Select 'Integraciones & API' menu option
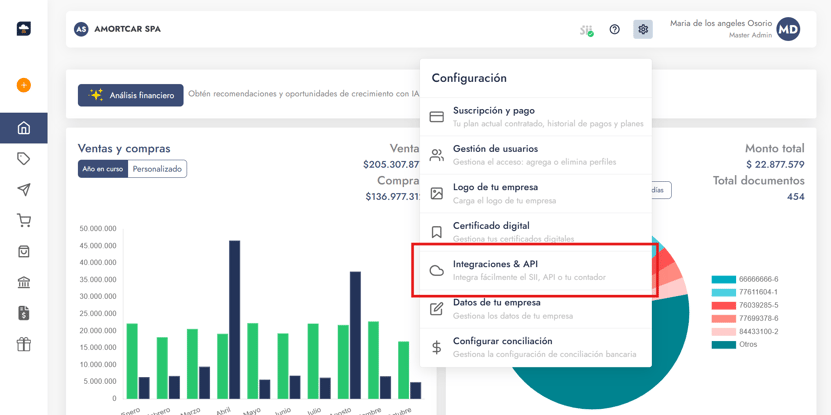Image resolution: width=831 pixels, height=415 pixels. coord(534,270)
